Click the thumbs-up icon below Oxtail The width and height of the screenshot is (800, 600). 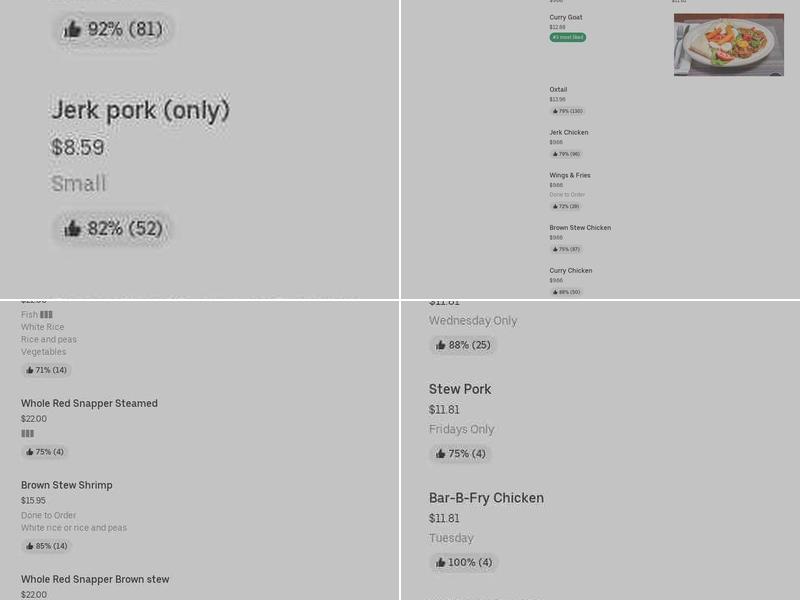pyautogui.click(x=556, y=111)
